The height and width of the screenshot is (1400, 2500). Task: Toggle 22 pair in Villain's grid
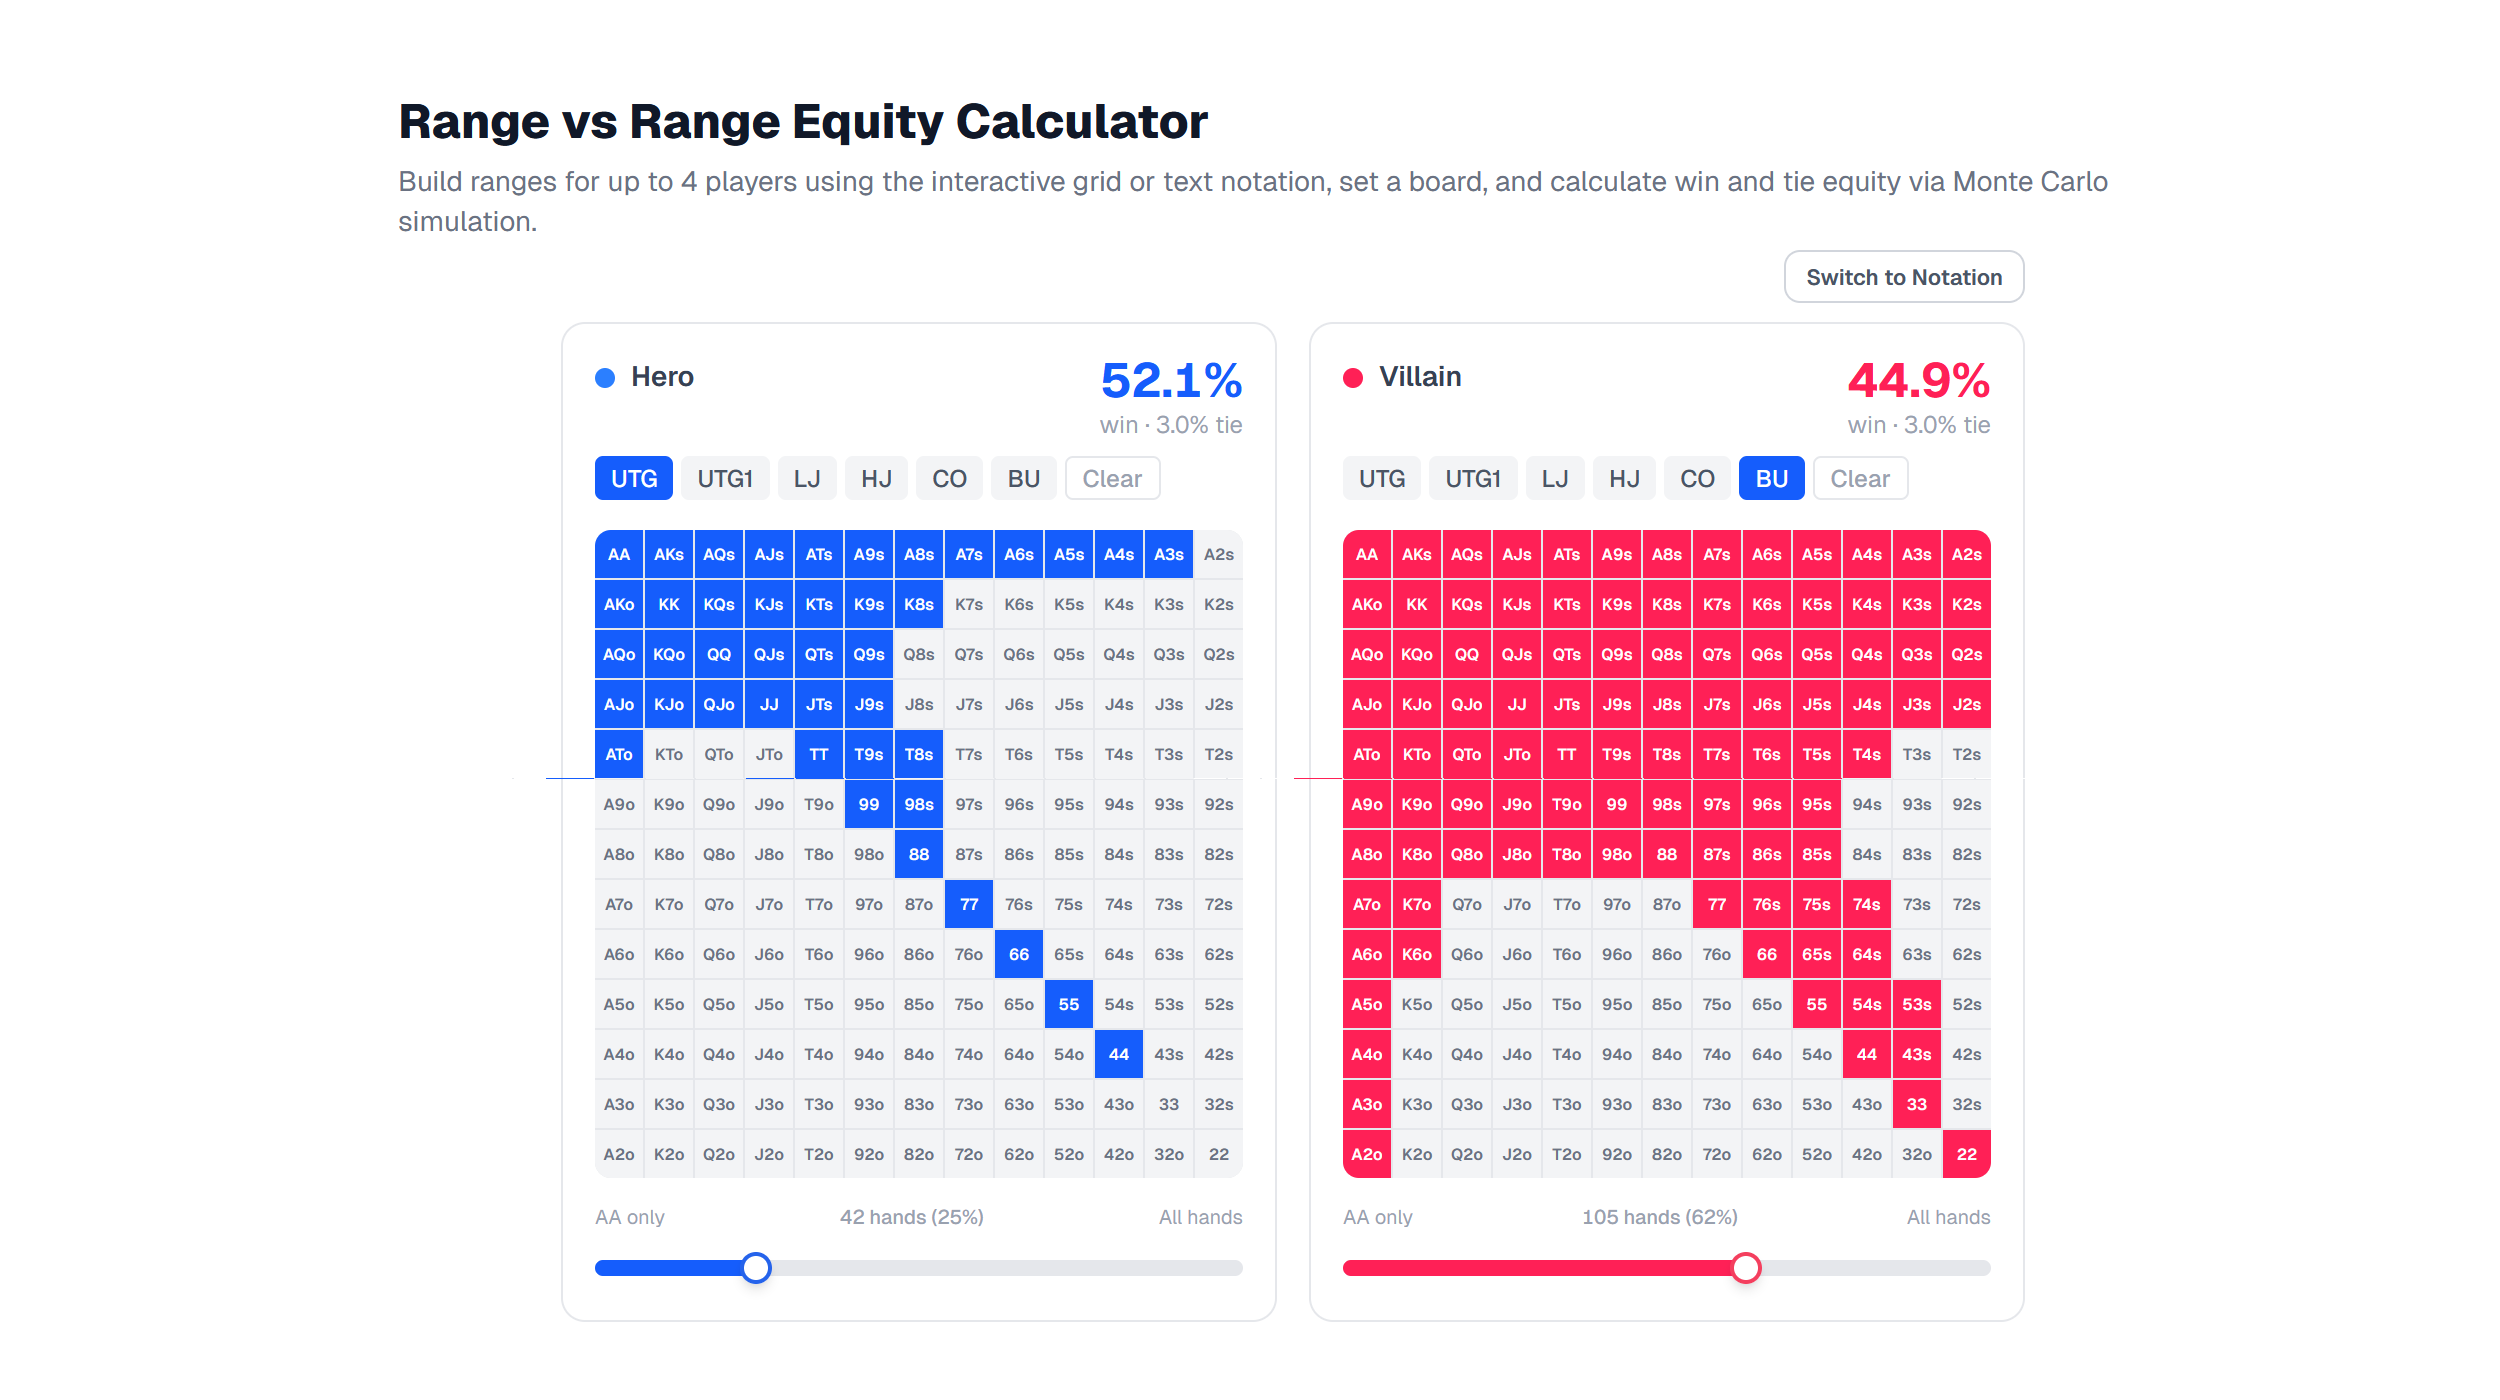click(x=1966, y=1154)
